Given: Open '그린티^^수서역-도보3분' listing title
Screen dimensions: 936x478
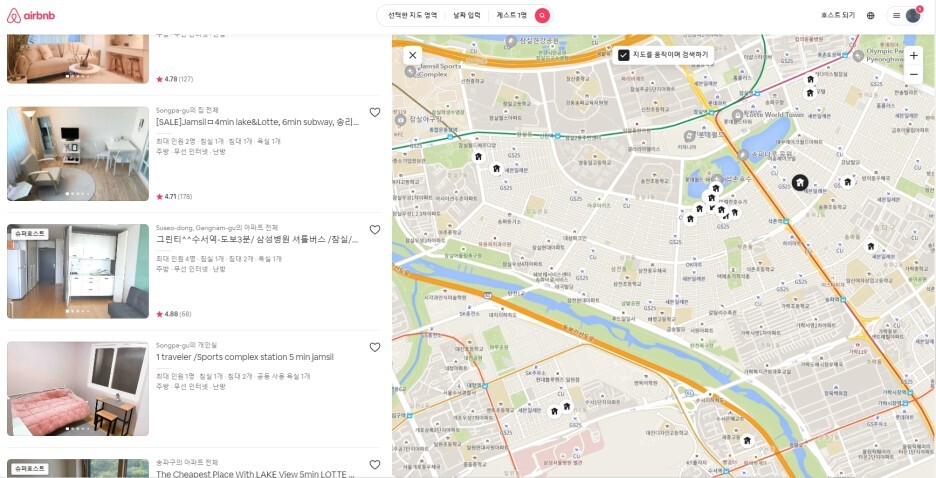Looking at the screenshot, I should click(257, 239).
